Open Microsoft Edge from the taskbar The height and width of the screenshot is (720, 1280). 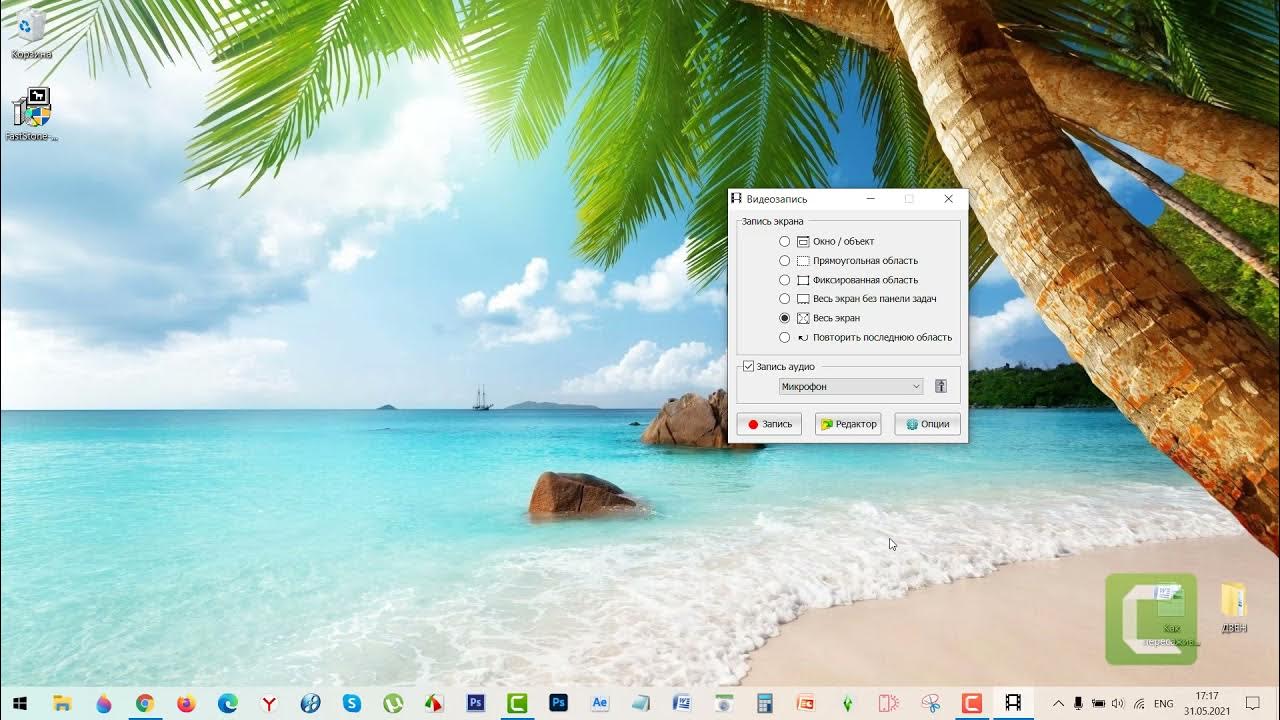point(228,703)
